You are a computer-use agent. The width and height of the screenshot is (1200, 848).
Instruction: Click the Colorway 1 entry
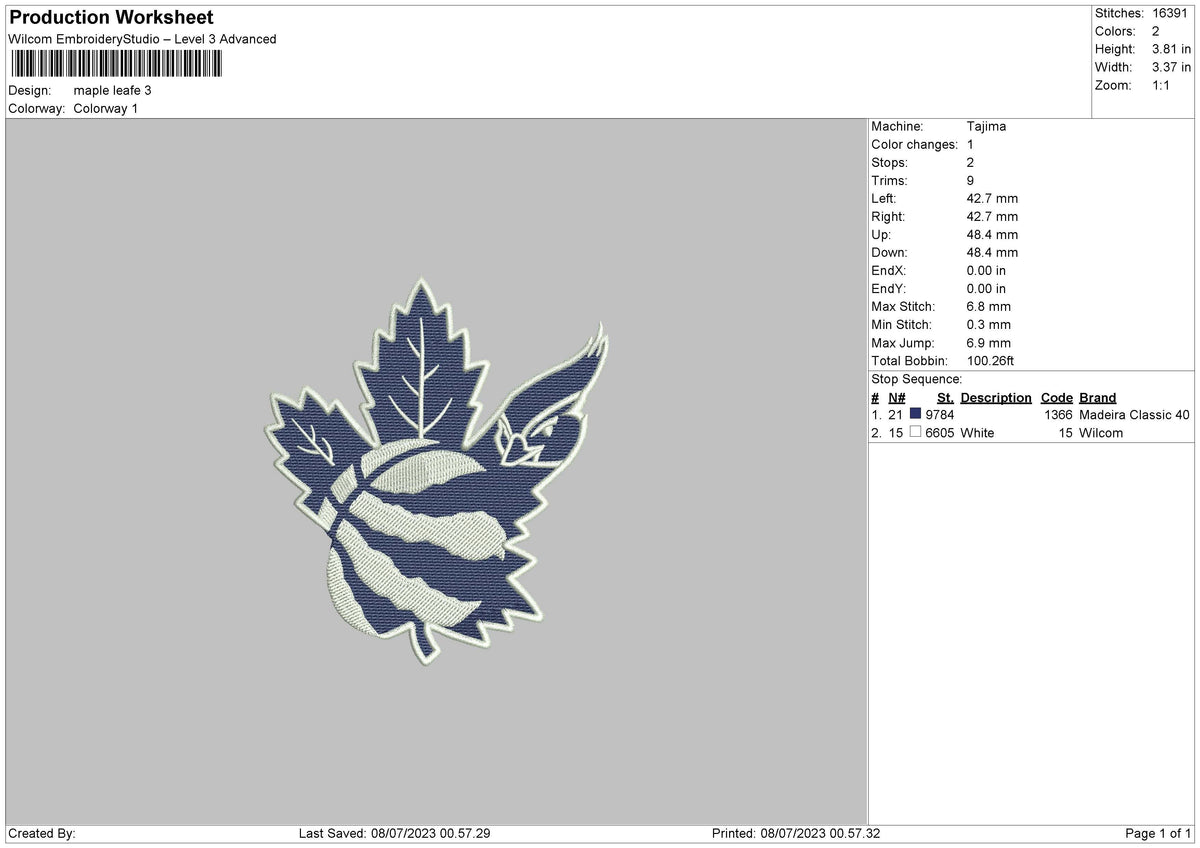point(105,109)
